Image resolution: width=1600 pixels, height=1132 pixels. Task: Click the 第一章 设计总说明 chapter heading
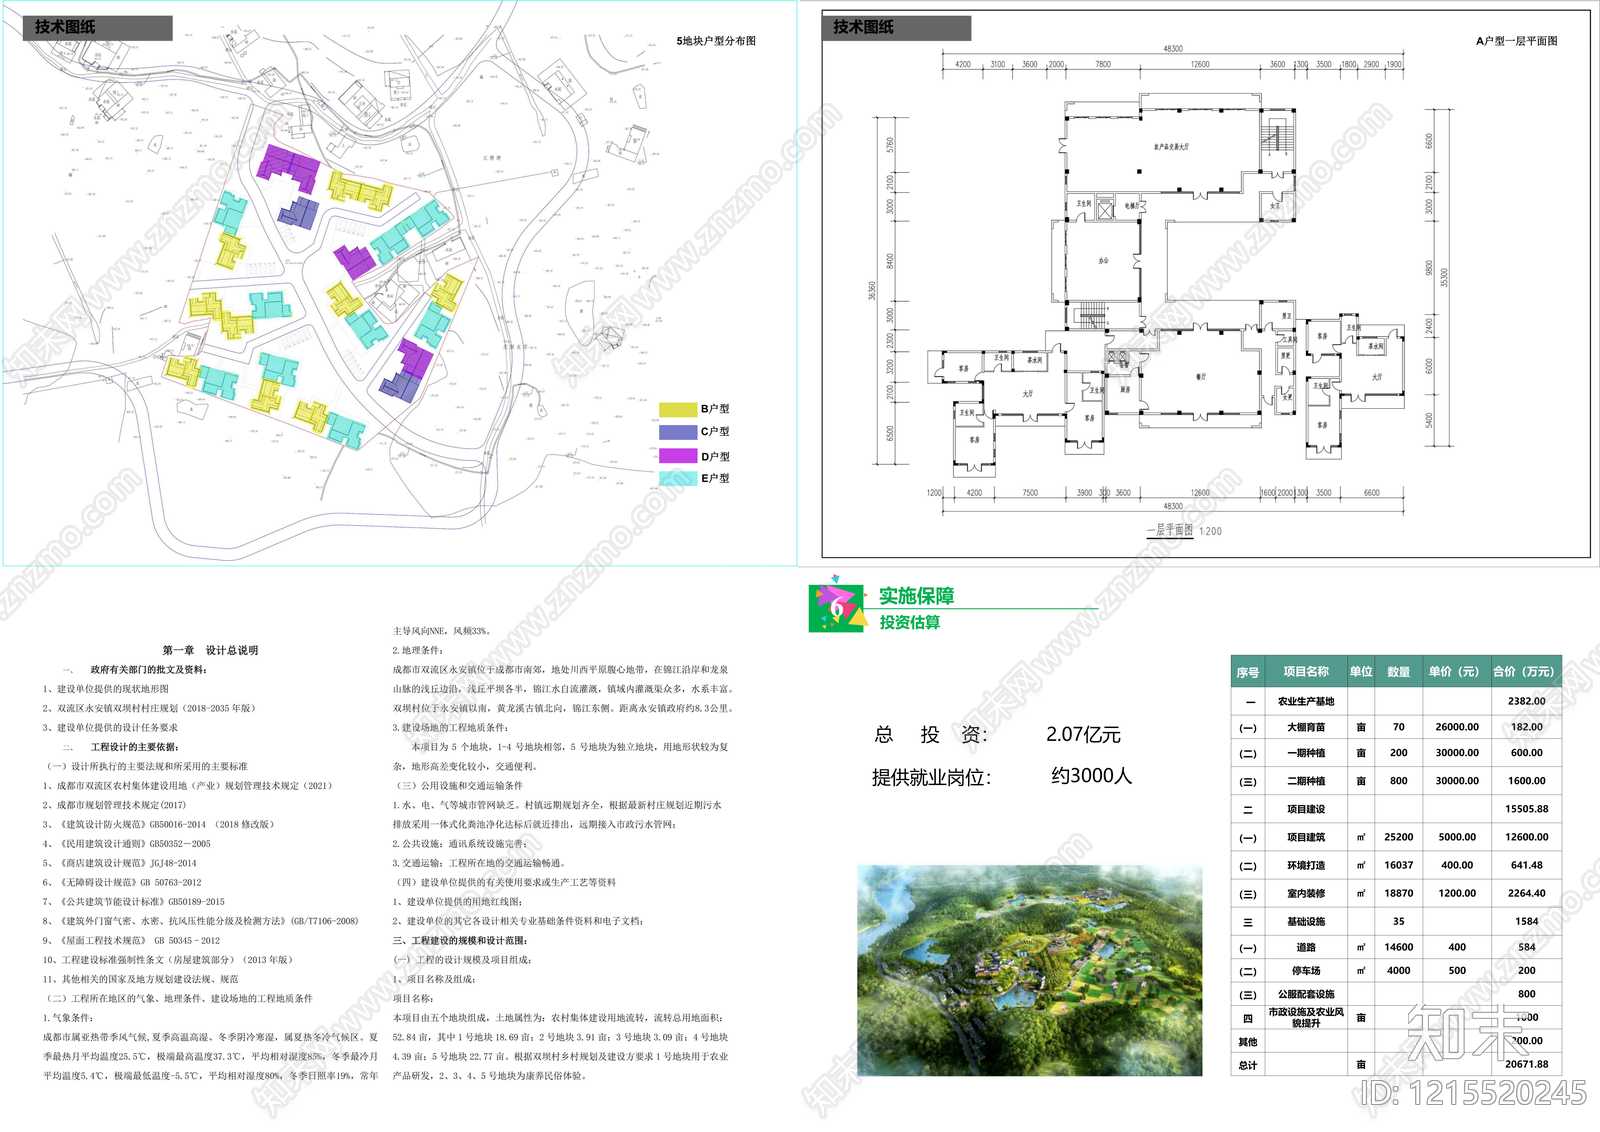click(x=210, y=650)
